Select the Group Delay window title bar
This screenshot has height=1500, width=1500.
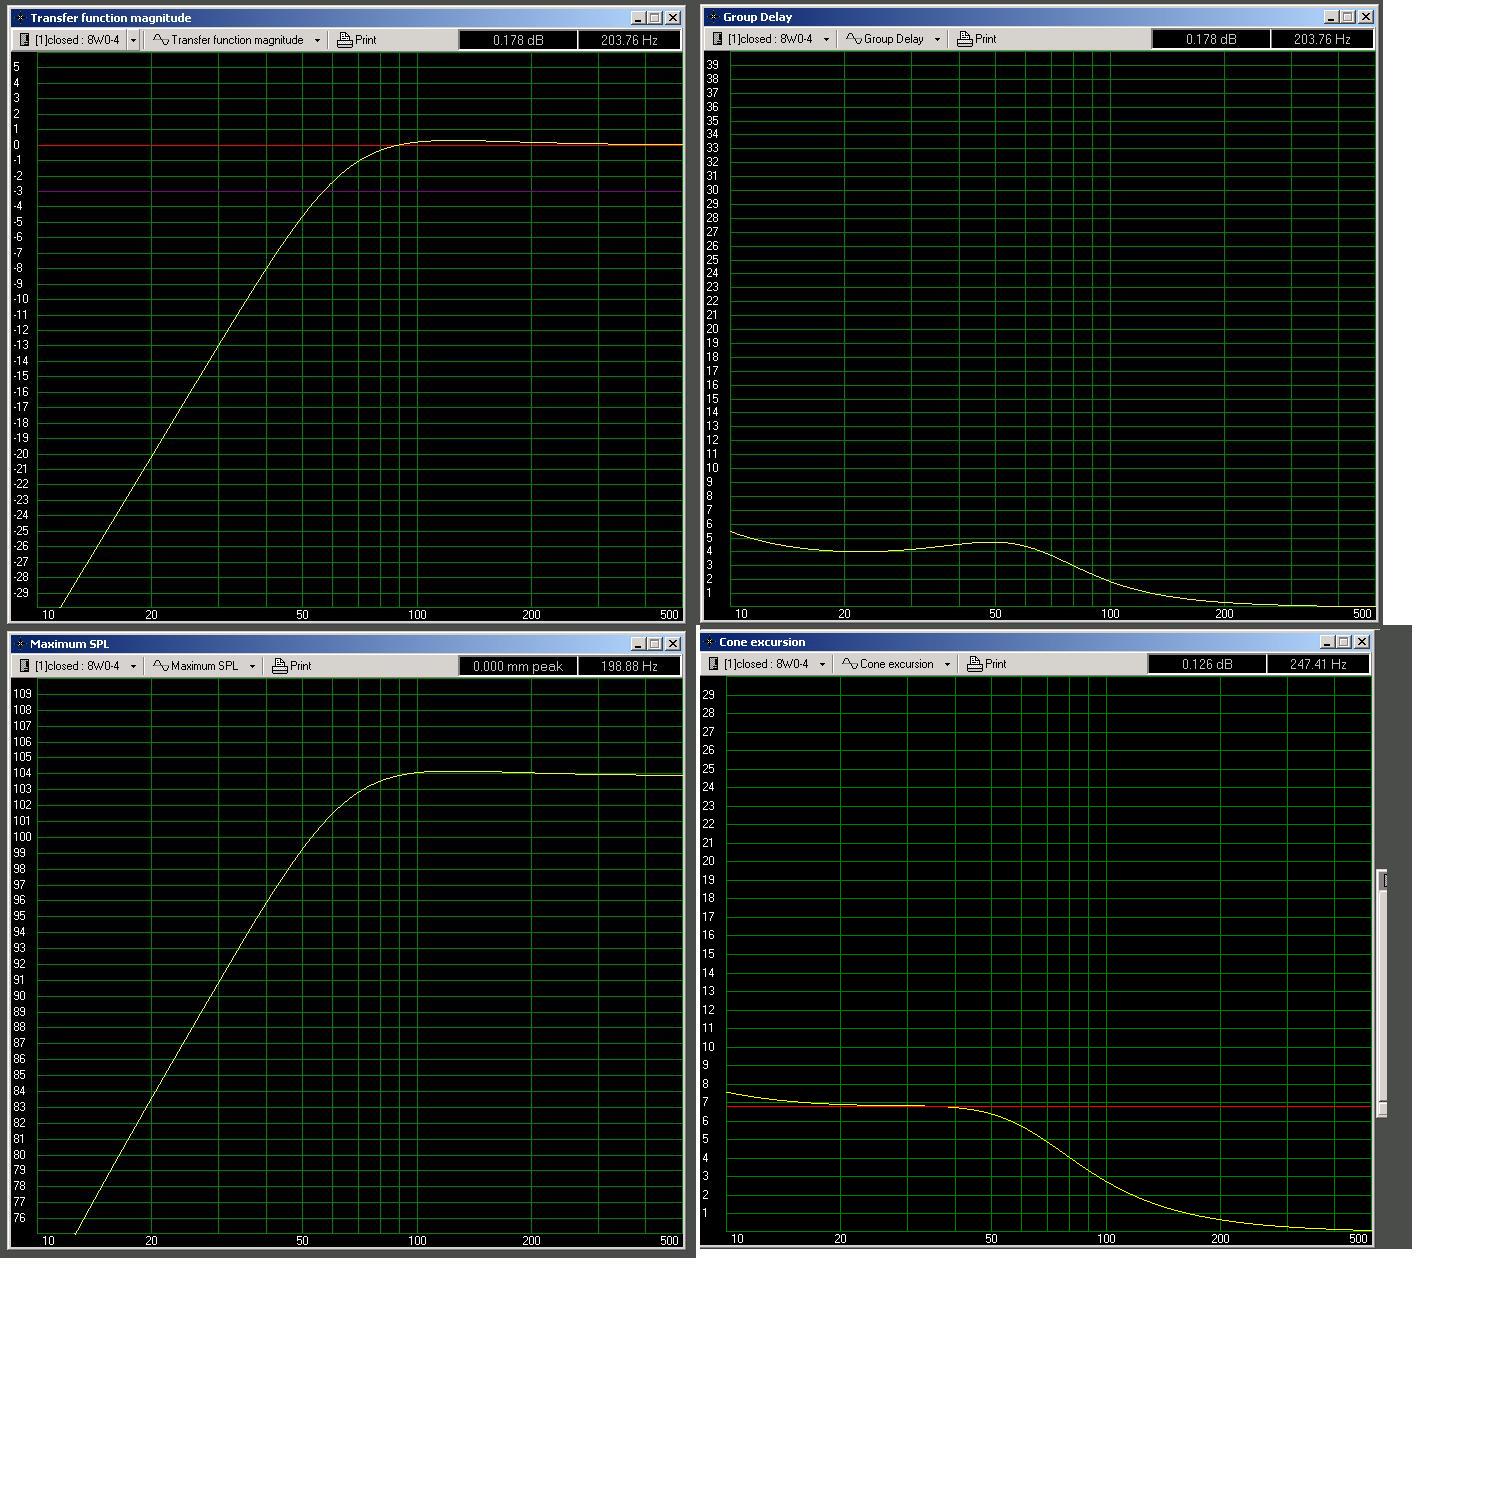pyautogui.click(x=1000, y=17)
